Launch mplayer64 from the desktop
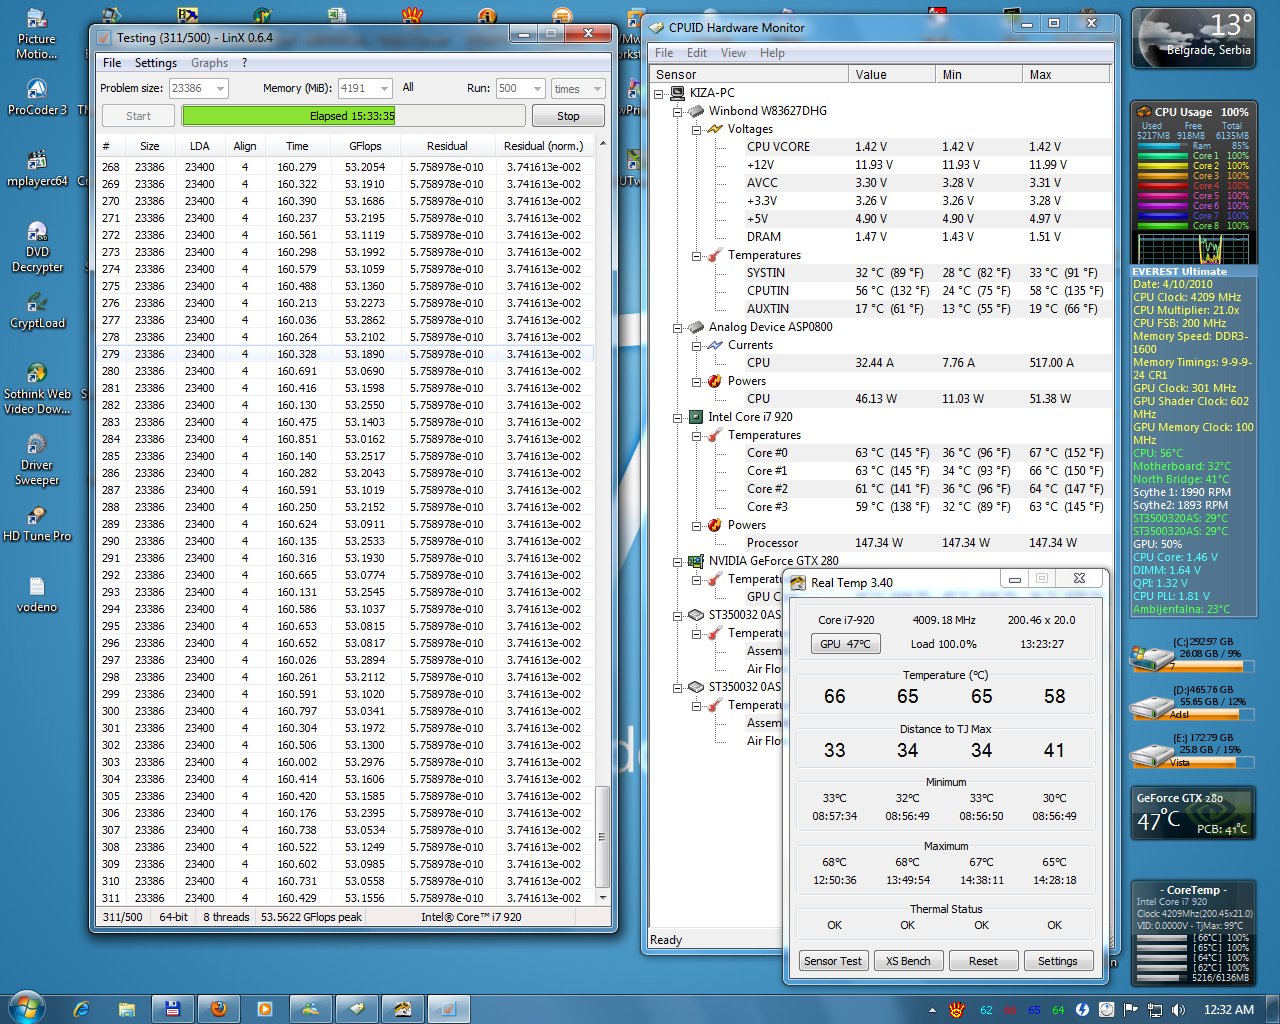Screen dimensions: 1280x1024 (37, 168)
